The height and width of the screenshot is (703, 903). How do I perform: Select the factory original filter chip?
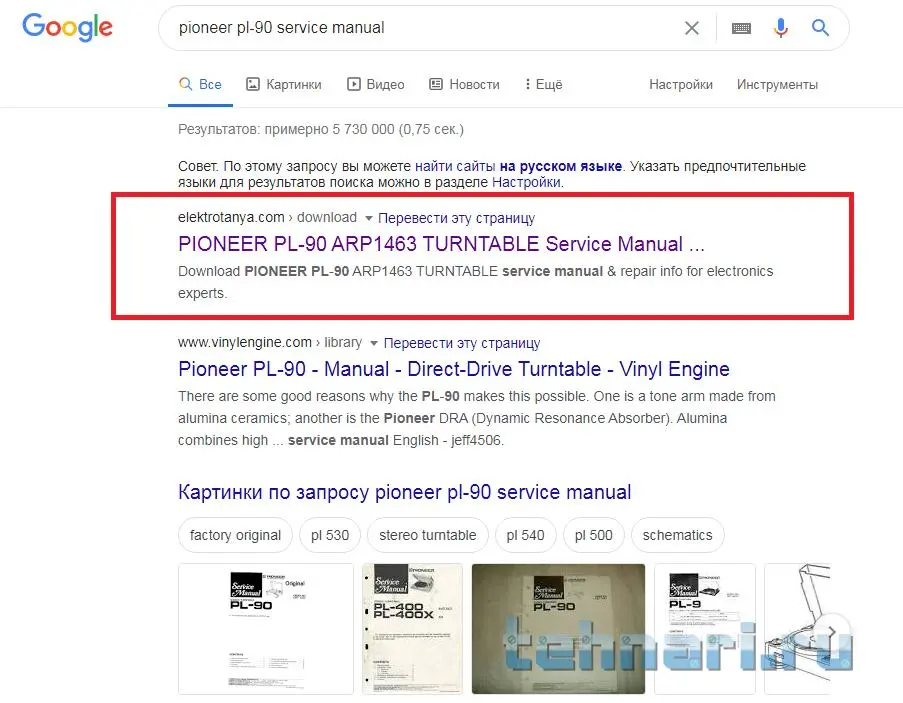[236, 535]
